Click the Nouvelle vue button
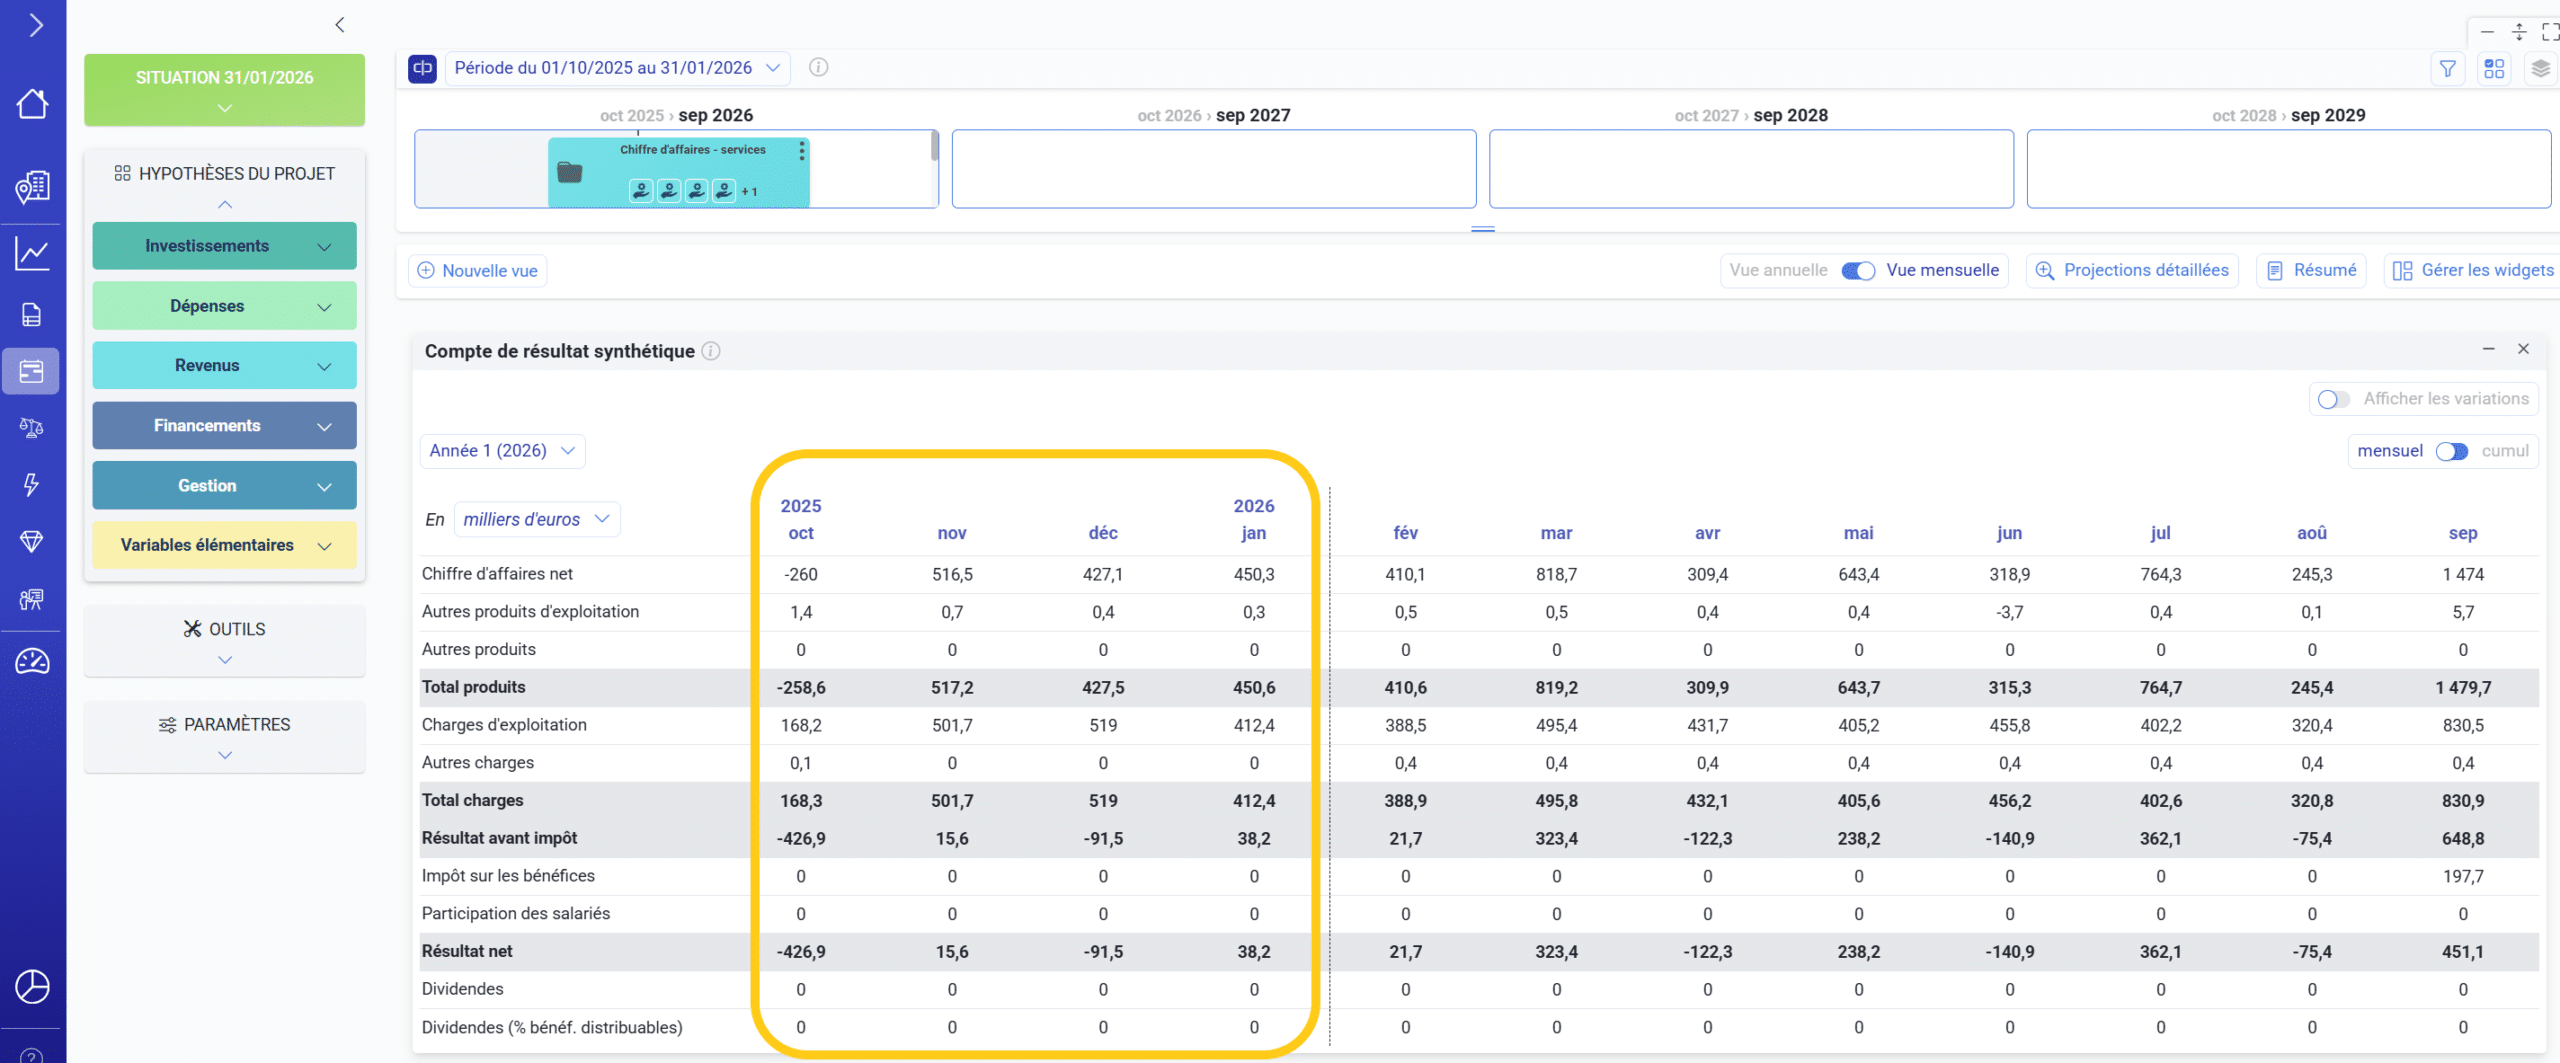The height and width of the screenshot is (1063, 2560). point(478,271)
